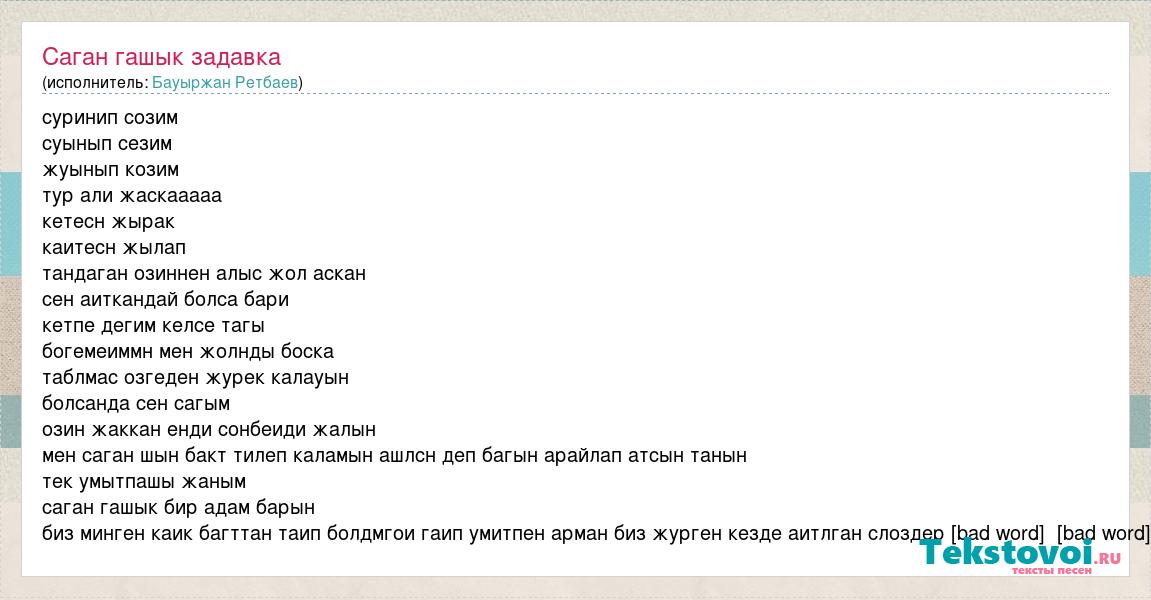1151x600 pixels.
Task: Click the Tekstovoi.ru logo
Action: click(x=1020, y=555)
